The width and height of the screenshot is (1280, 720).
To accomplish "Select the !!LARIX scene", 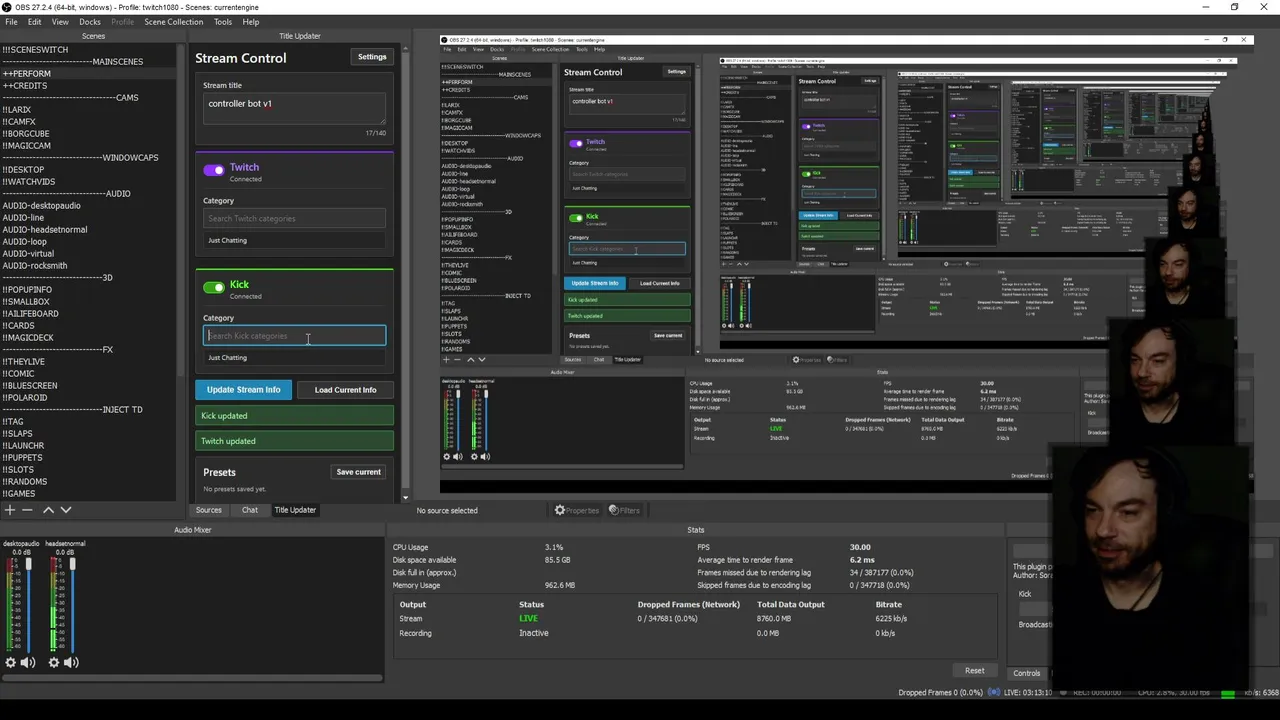I will coord(90,110).
